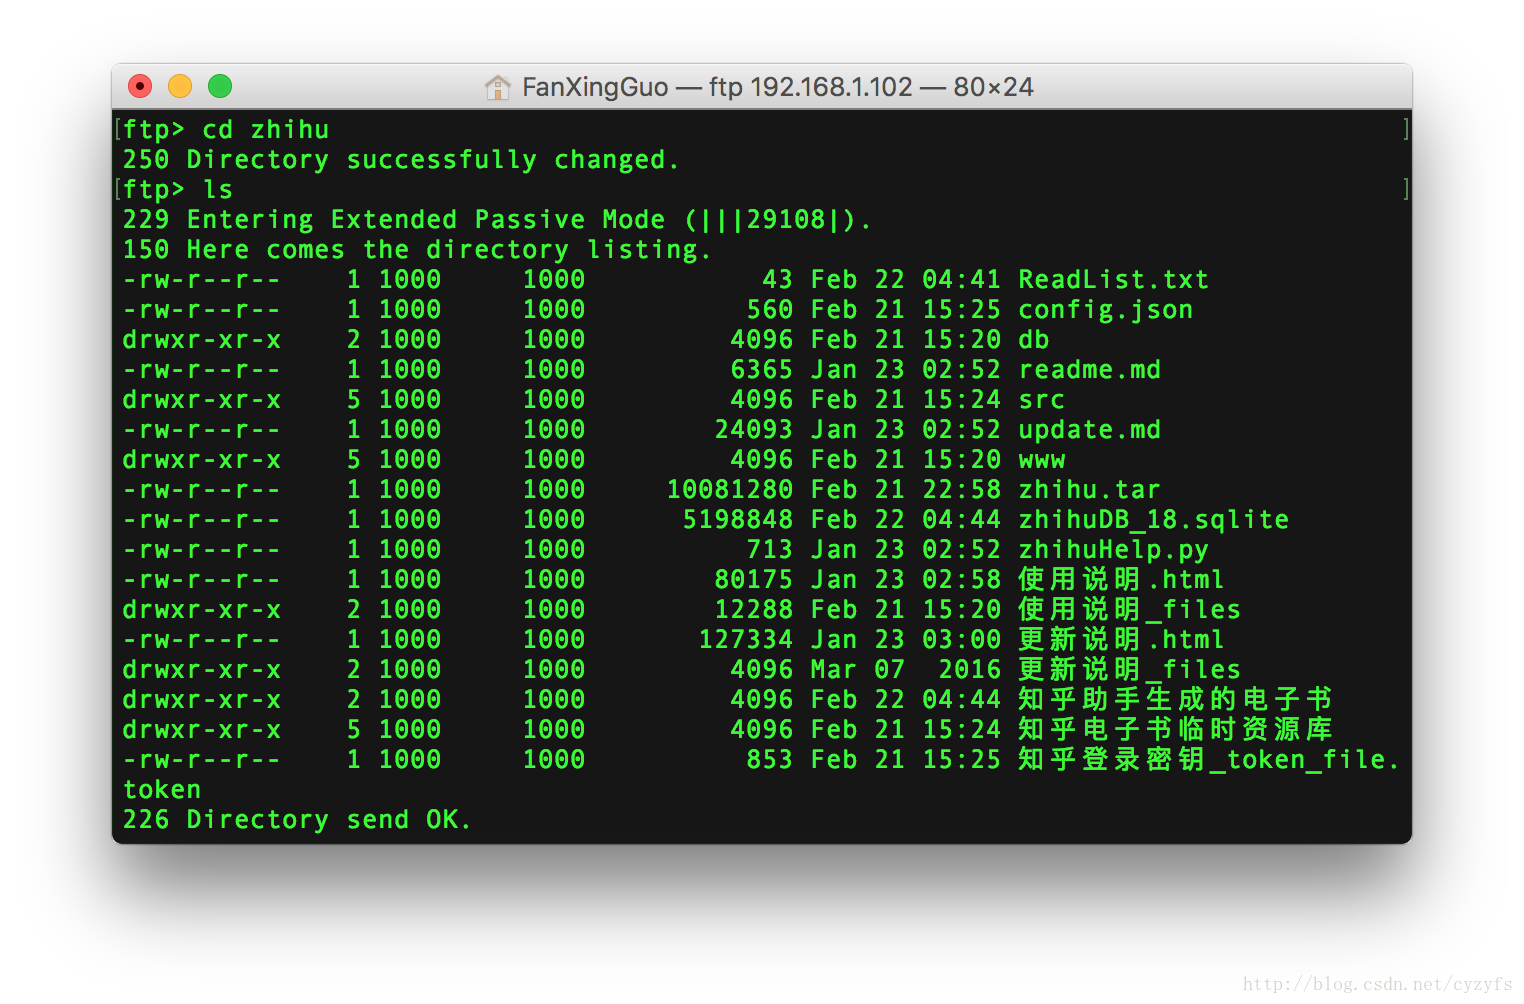Screen dimensions: 1524x1004
Task: Click the file size 80175
Action: 754,580
